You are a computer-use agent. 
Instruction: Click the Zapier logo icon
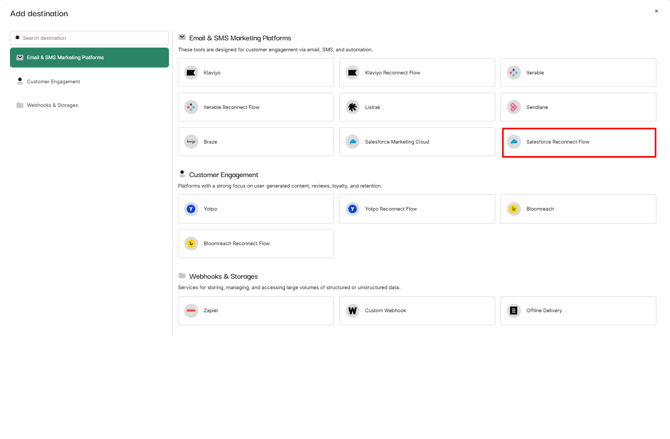(x=191, y=311)
